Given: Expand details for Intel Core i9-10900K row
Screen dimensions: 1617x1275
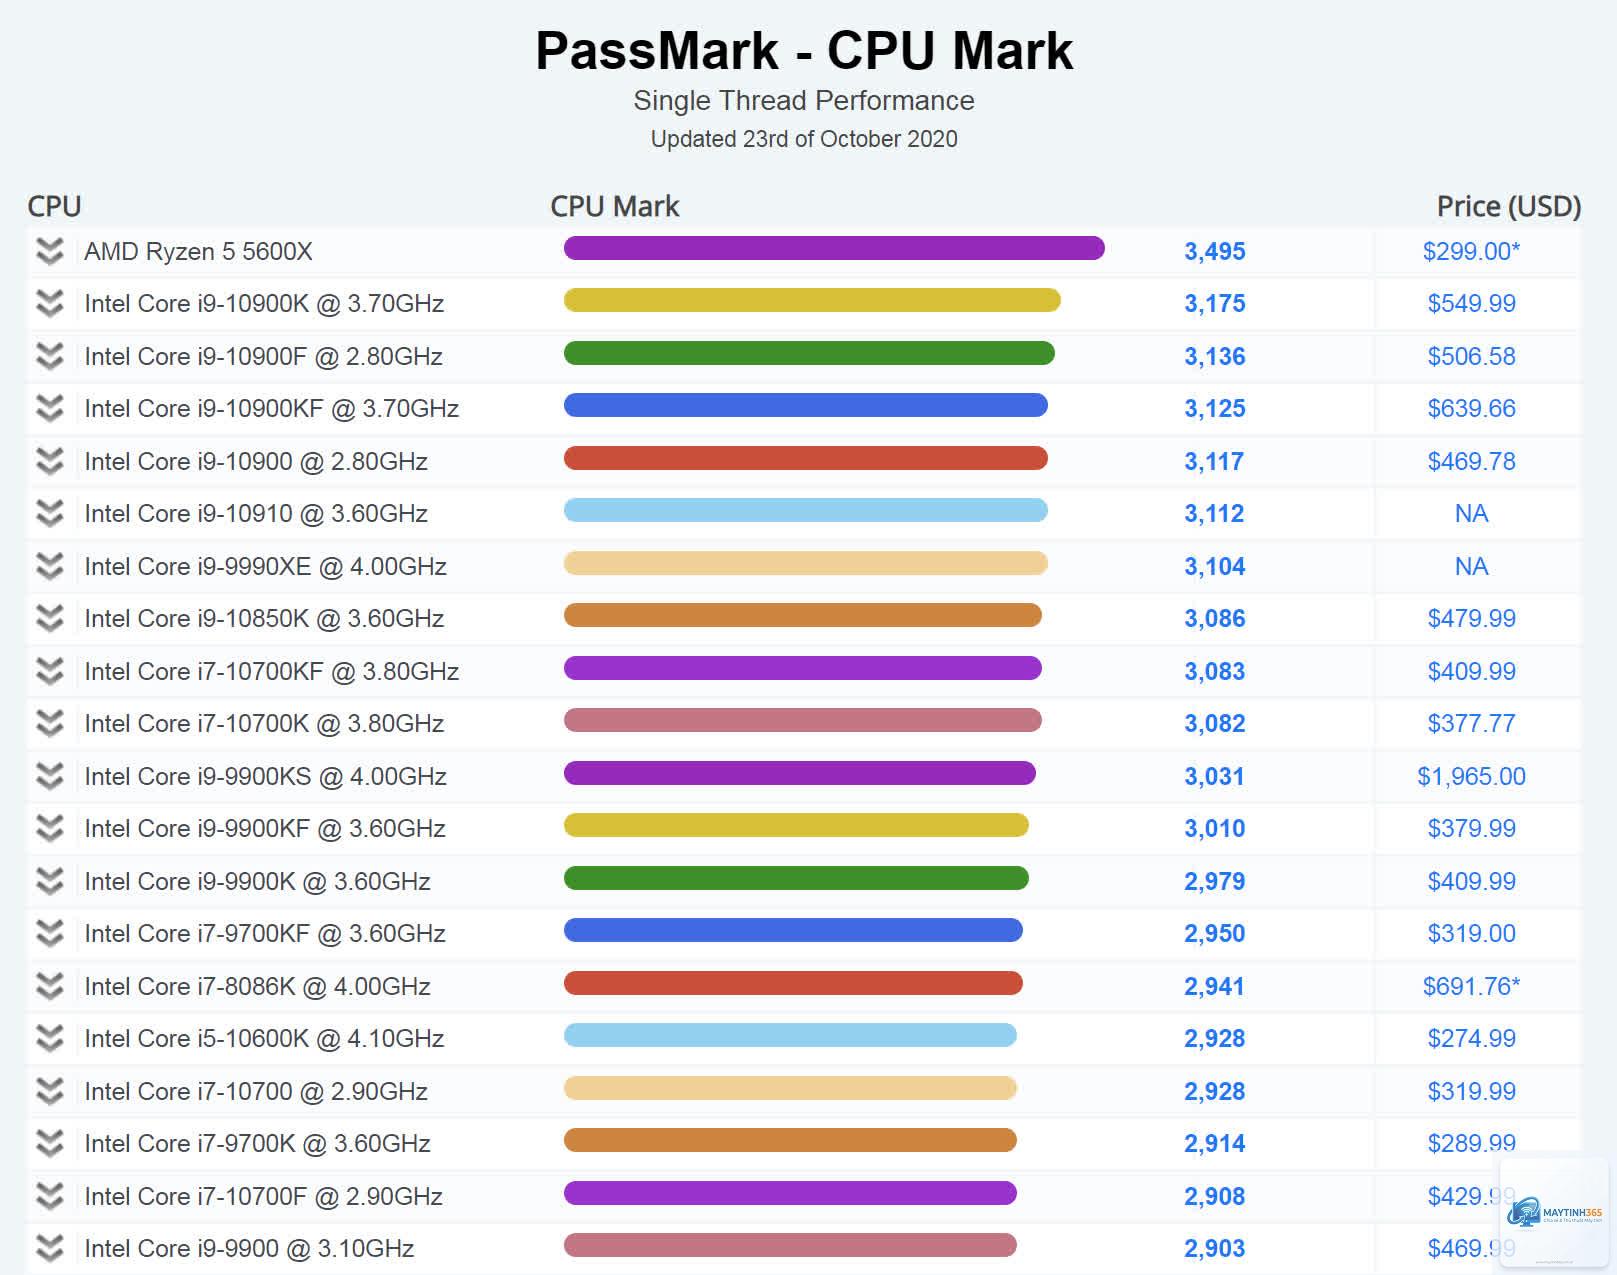Looking at the screenshot, I should 49,303.
